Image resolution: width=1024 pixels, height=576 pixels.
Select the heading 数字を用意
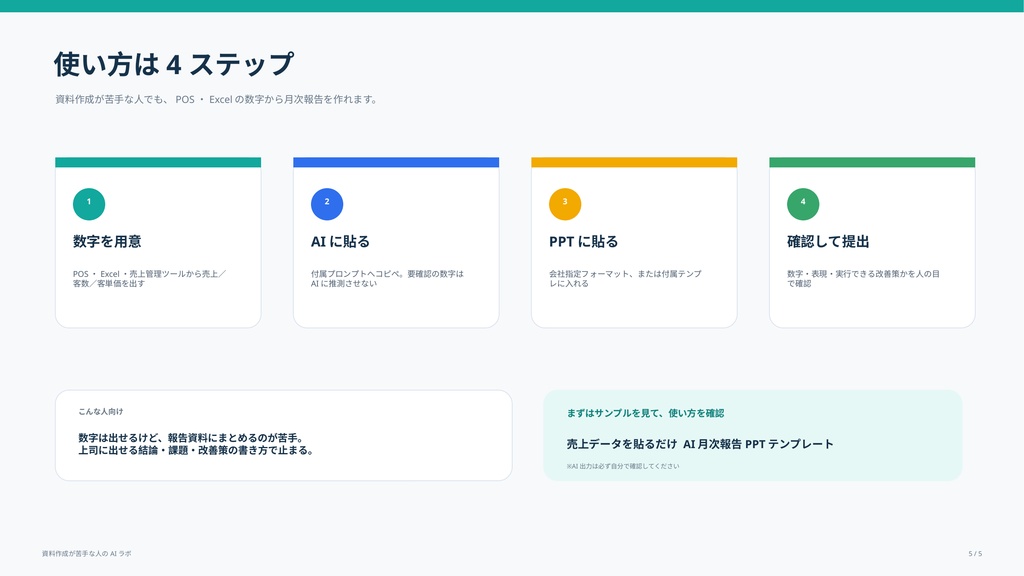[x=107, y=242]
